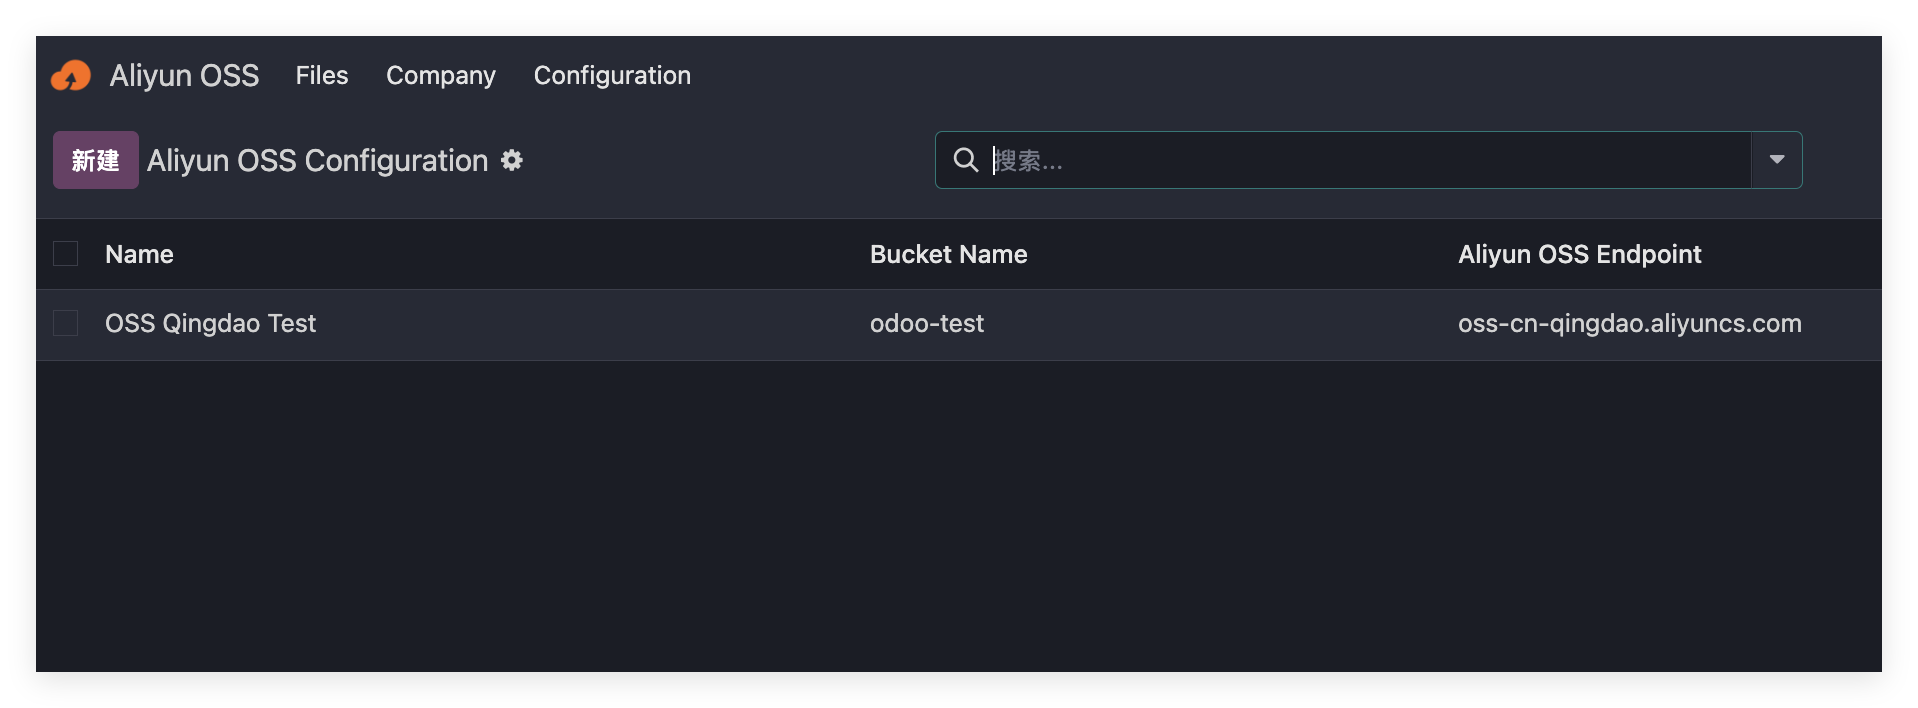Sort by the Aliyun OSS Endpoint column header
The width and height of the screenshot is (1918, 708).
(x=1579, y=255)
